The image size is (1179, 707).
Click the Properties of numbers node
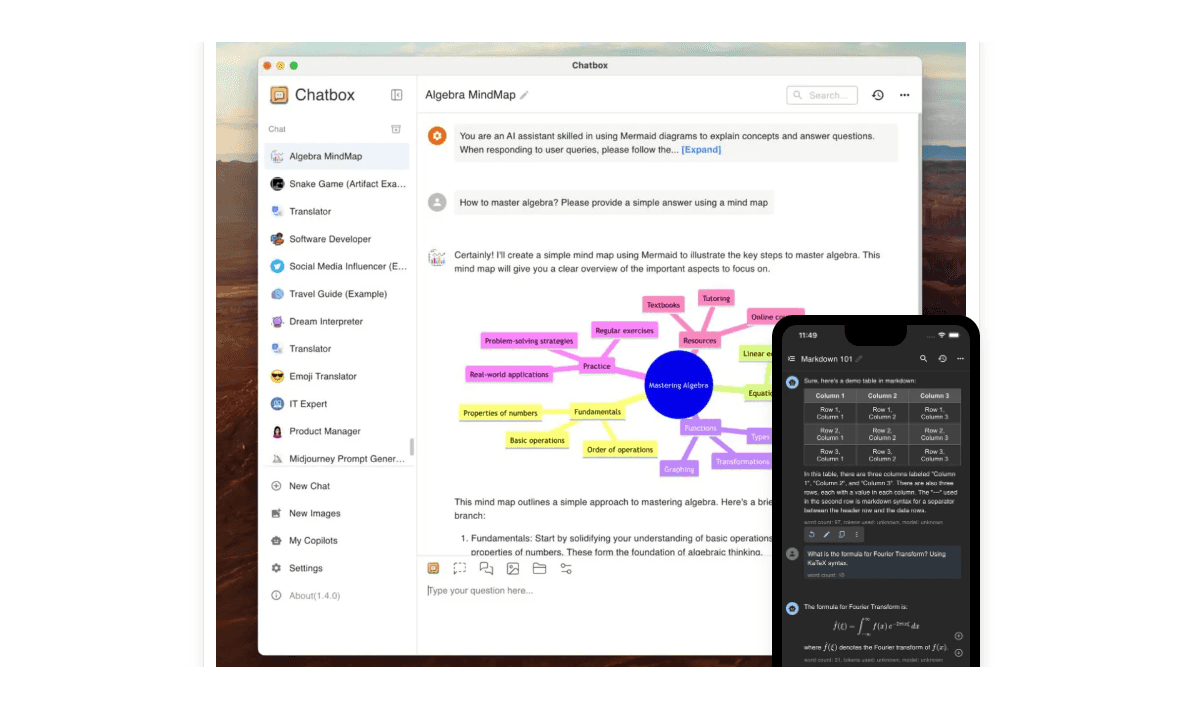(x=500, y=413)
